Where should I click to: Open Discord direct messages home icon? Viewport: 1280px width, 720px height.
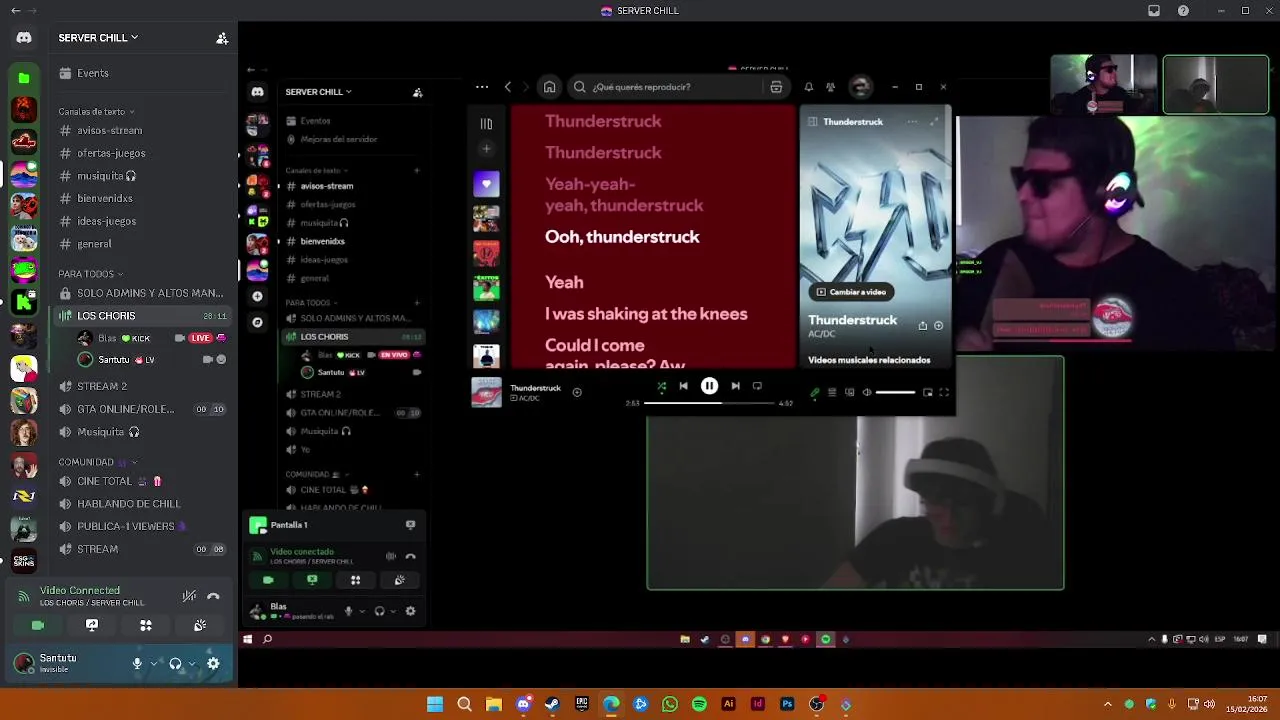click(24, 38)
